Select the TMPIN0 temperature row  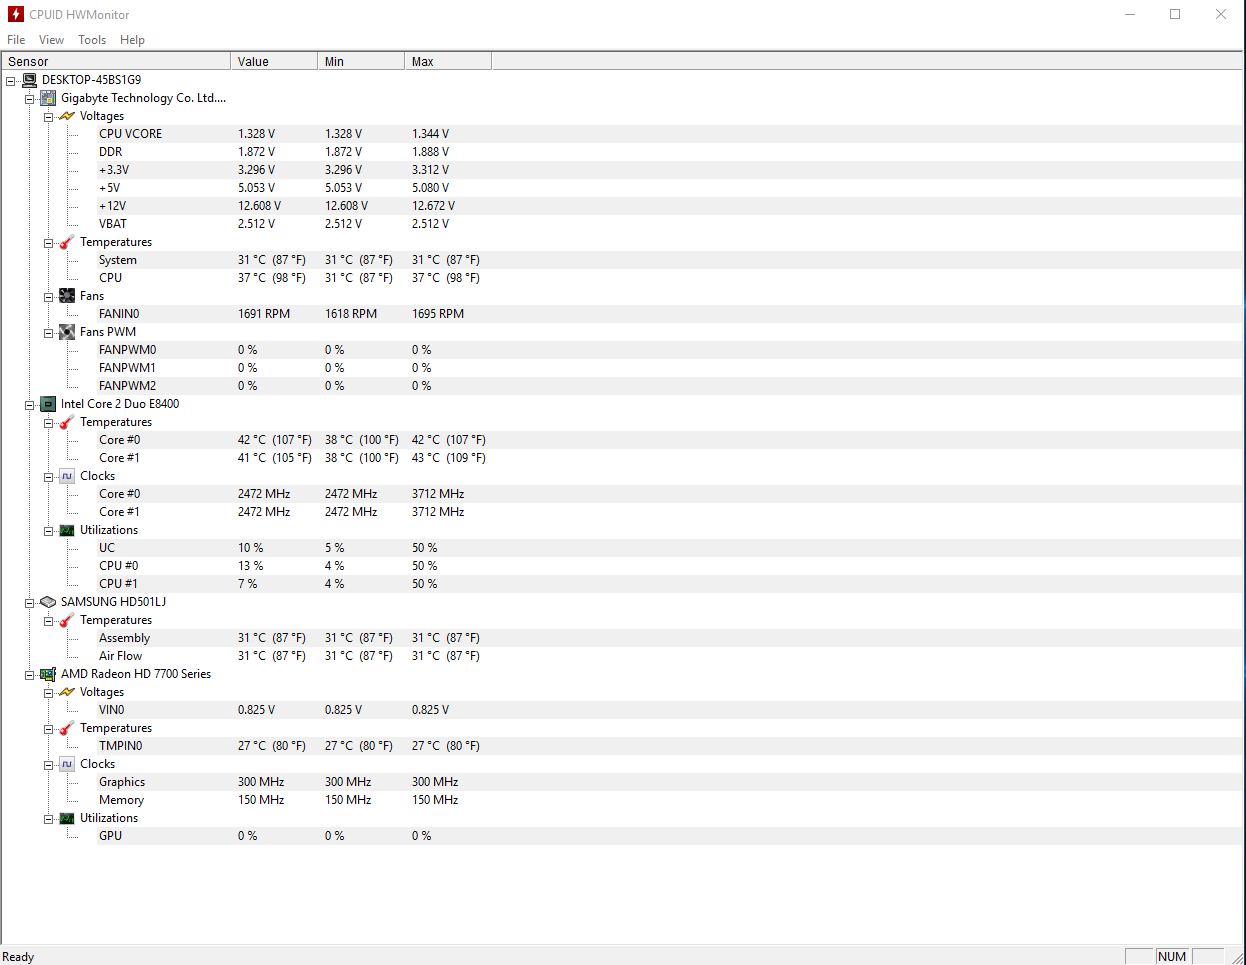668,746
